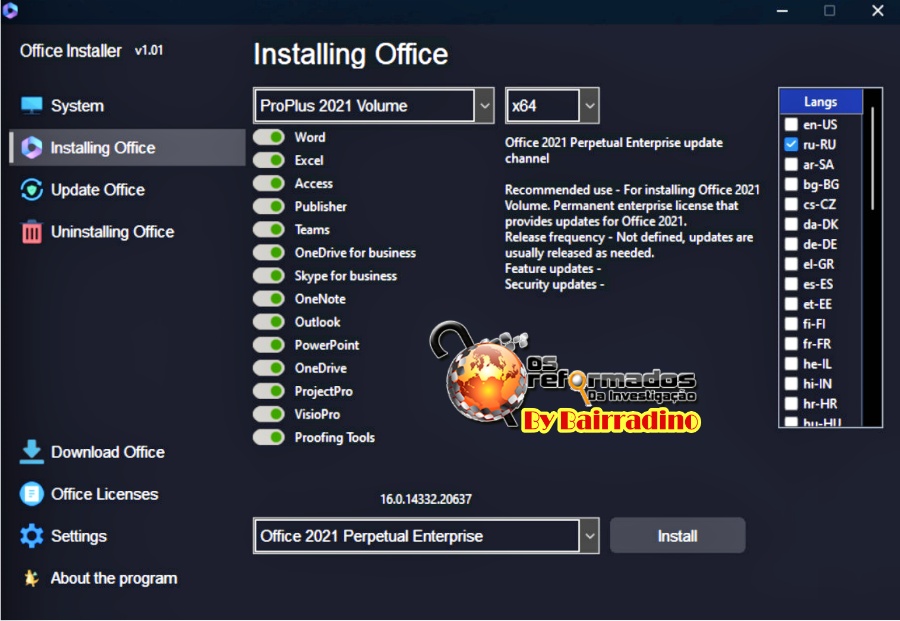This screenshot has height=621, width=900.
Task: Turn off the Excel toggle
Action: tap(269, 160)
